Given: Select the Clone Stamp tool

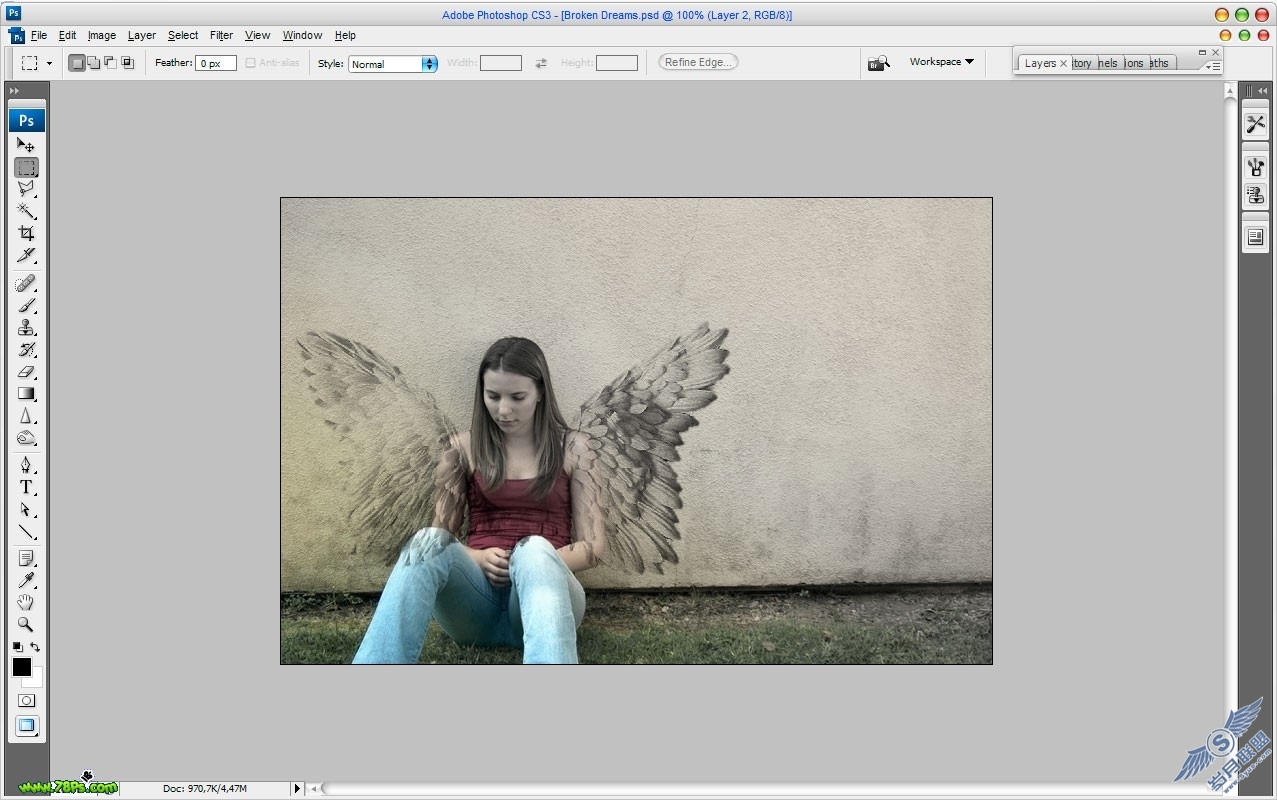Looking at the screenshot, I should (26, 327).
